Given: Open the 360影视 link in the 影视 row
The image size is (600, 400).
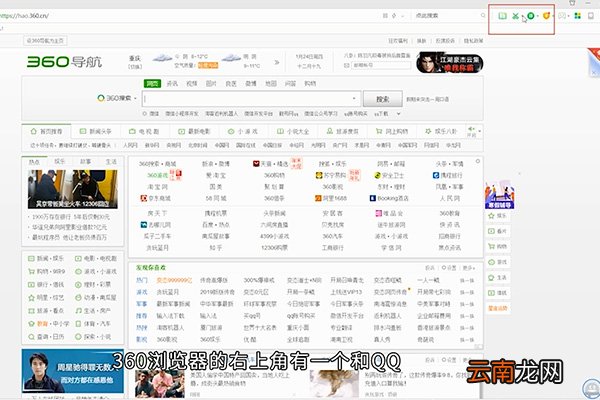Looking at the screenshot, I should [x=167, y=340].
